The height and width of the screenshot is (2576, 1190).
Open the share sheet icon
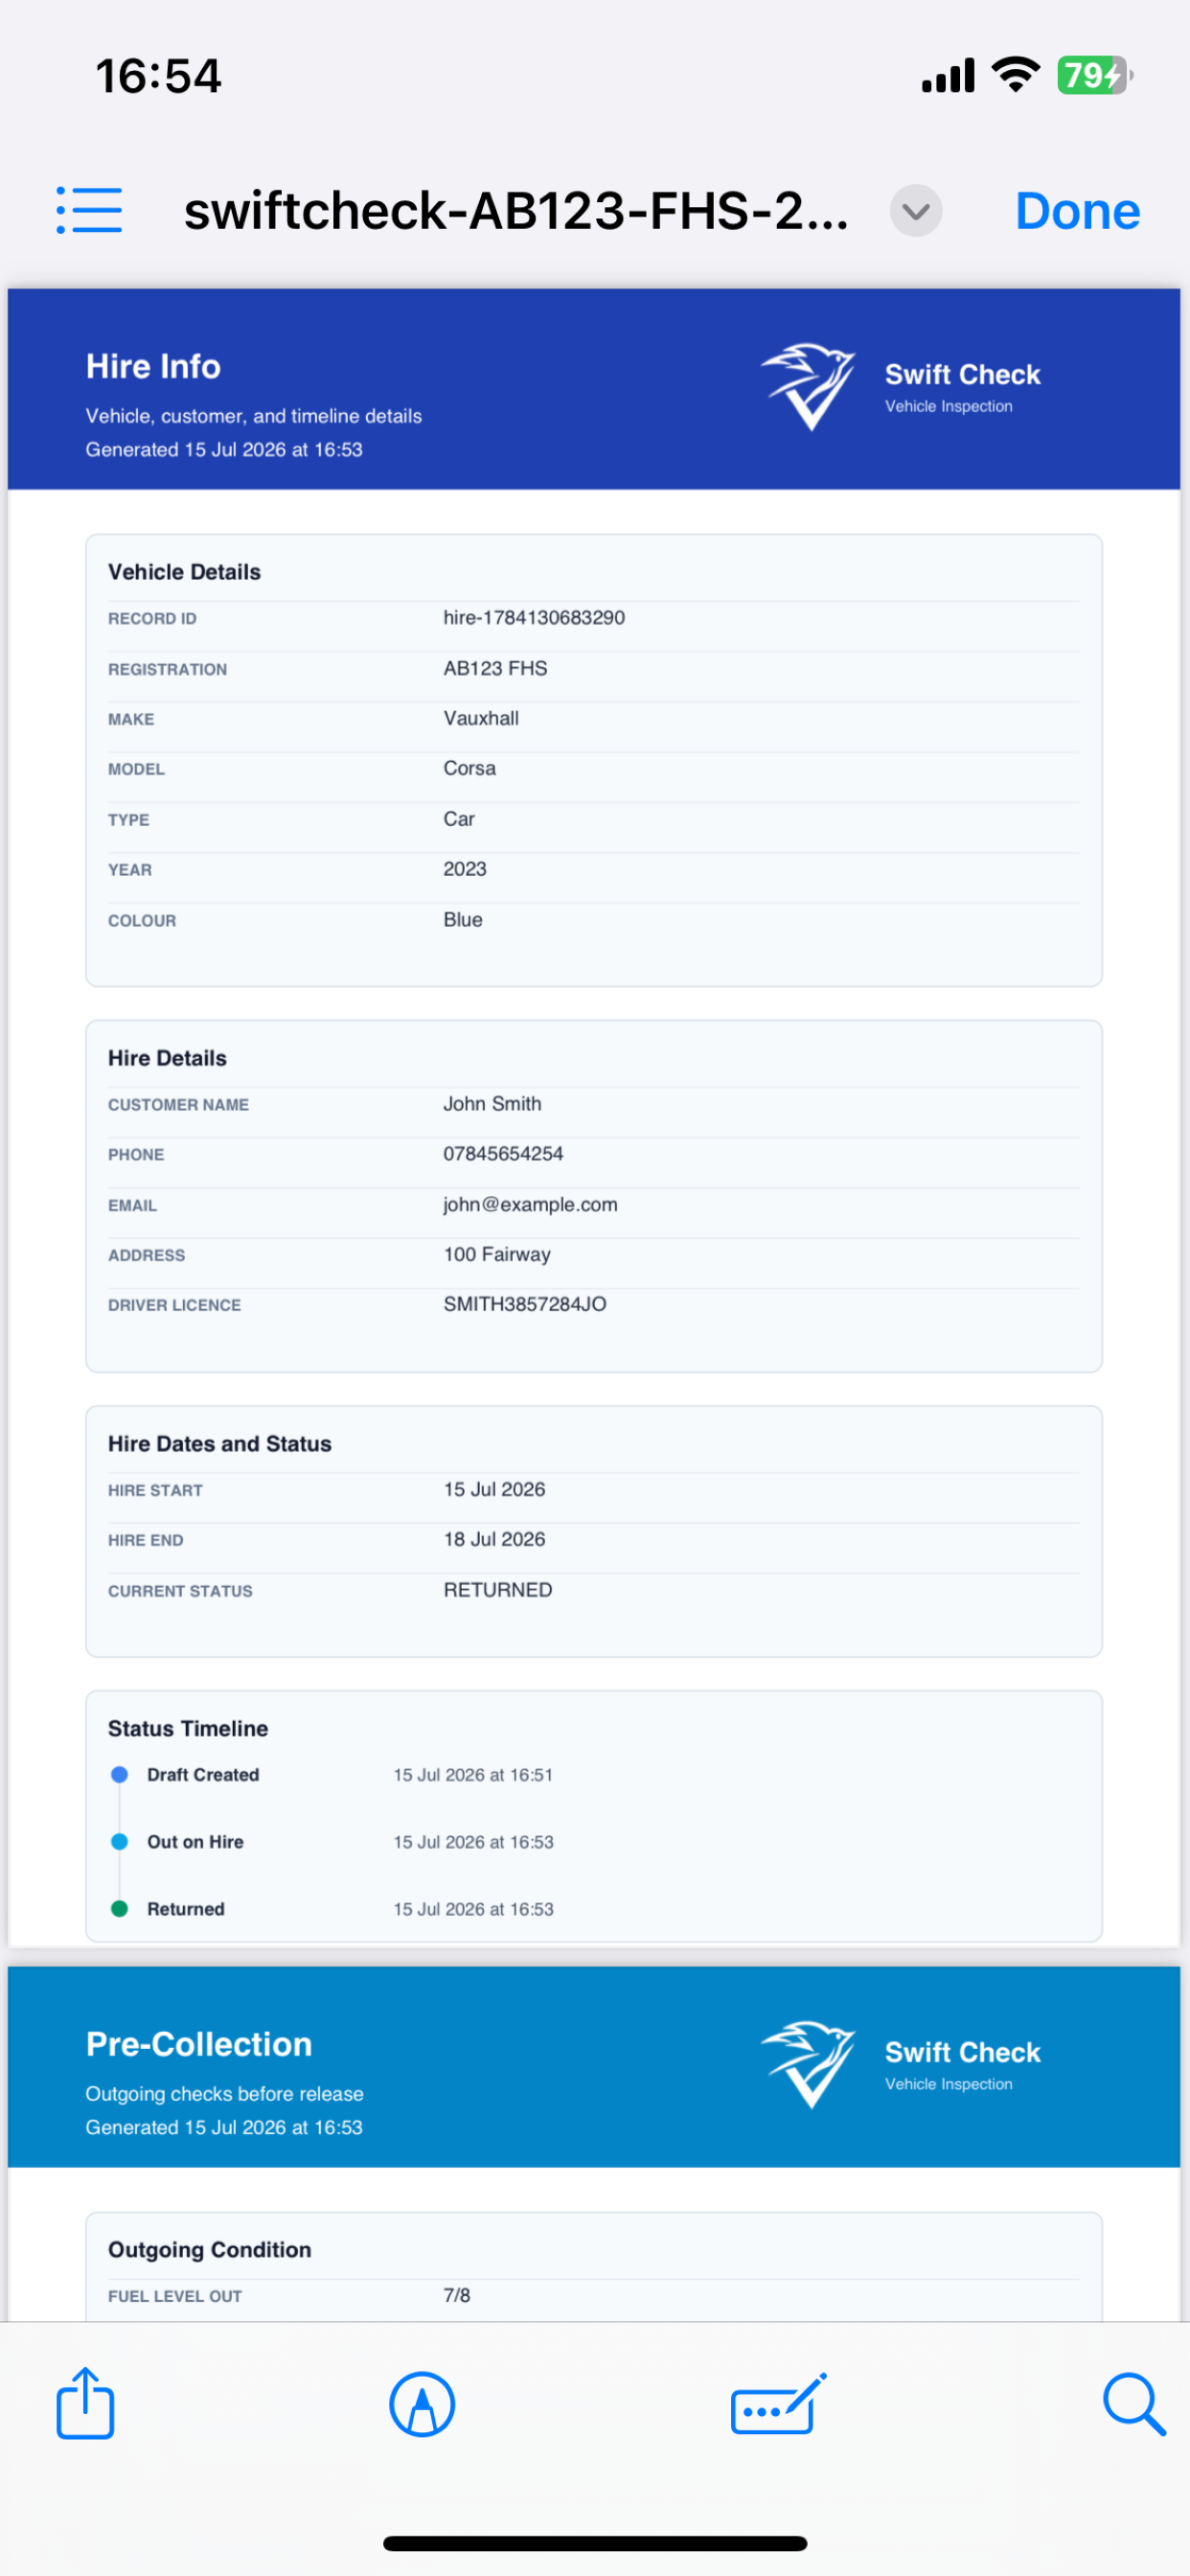pyautogui.click(x=85, y=2403)
